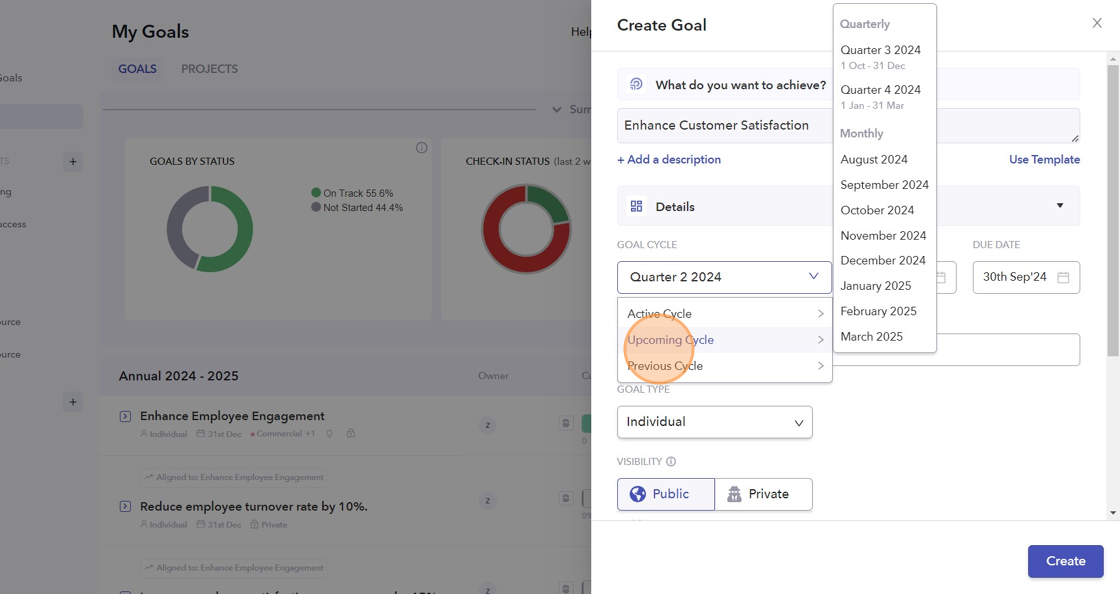Switch to the Projects tab
Screen dimensions: 1120x594
point(209,69)
